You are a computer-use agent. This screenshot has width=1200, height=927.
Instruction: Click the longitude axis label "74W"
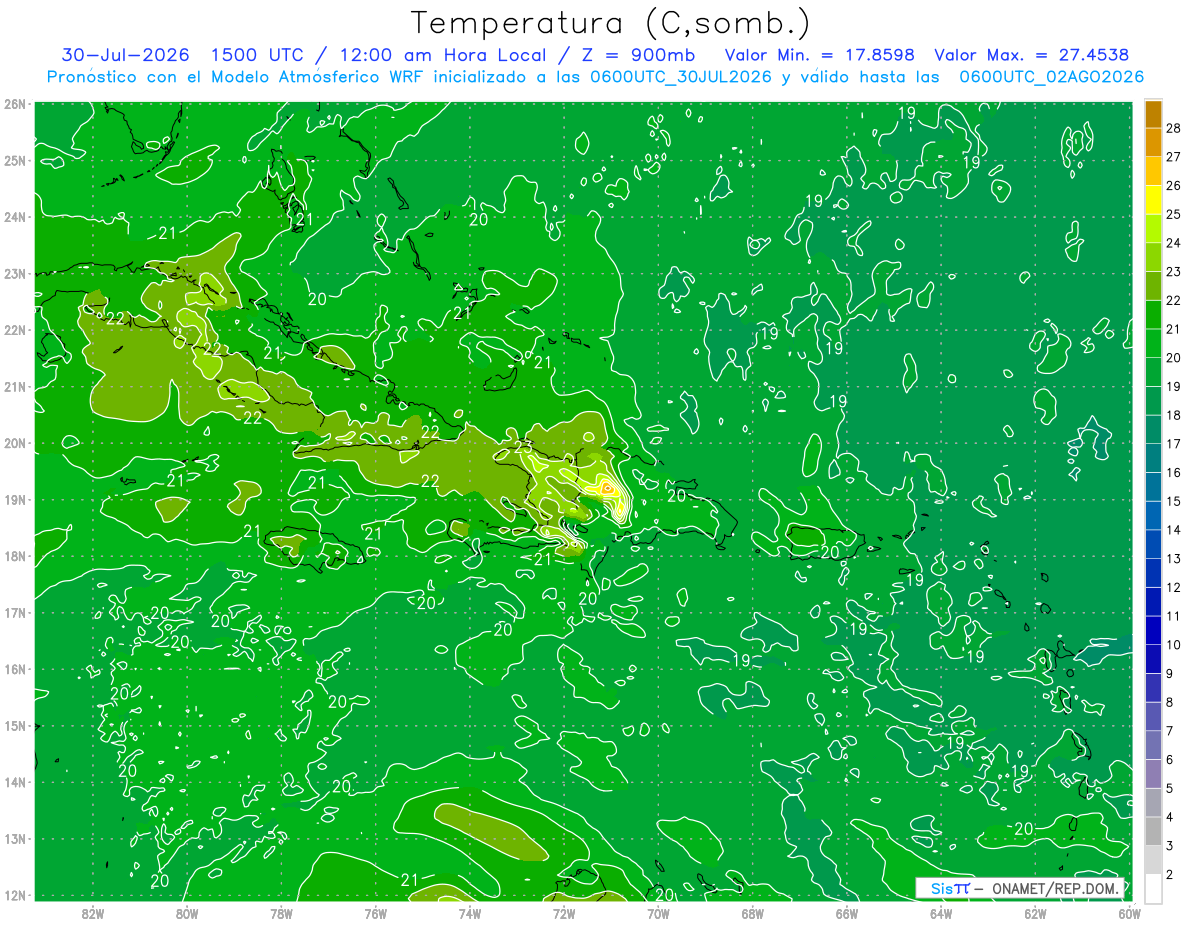[x=470, y=913]
